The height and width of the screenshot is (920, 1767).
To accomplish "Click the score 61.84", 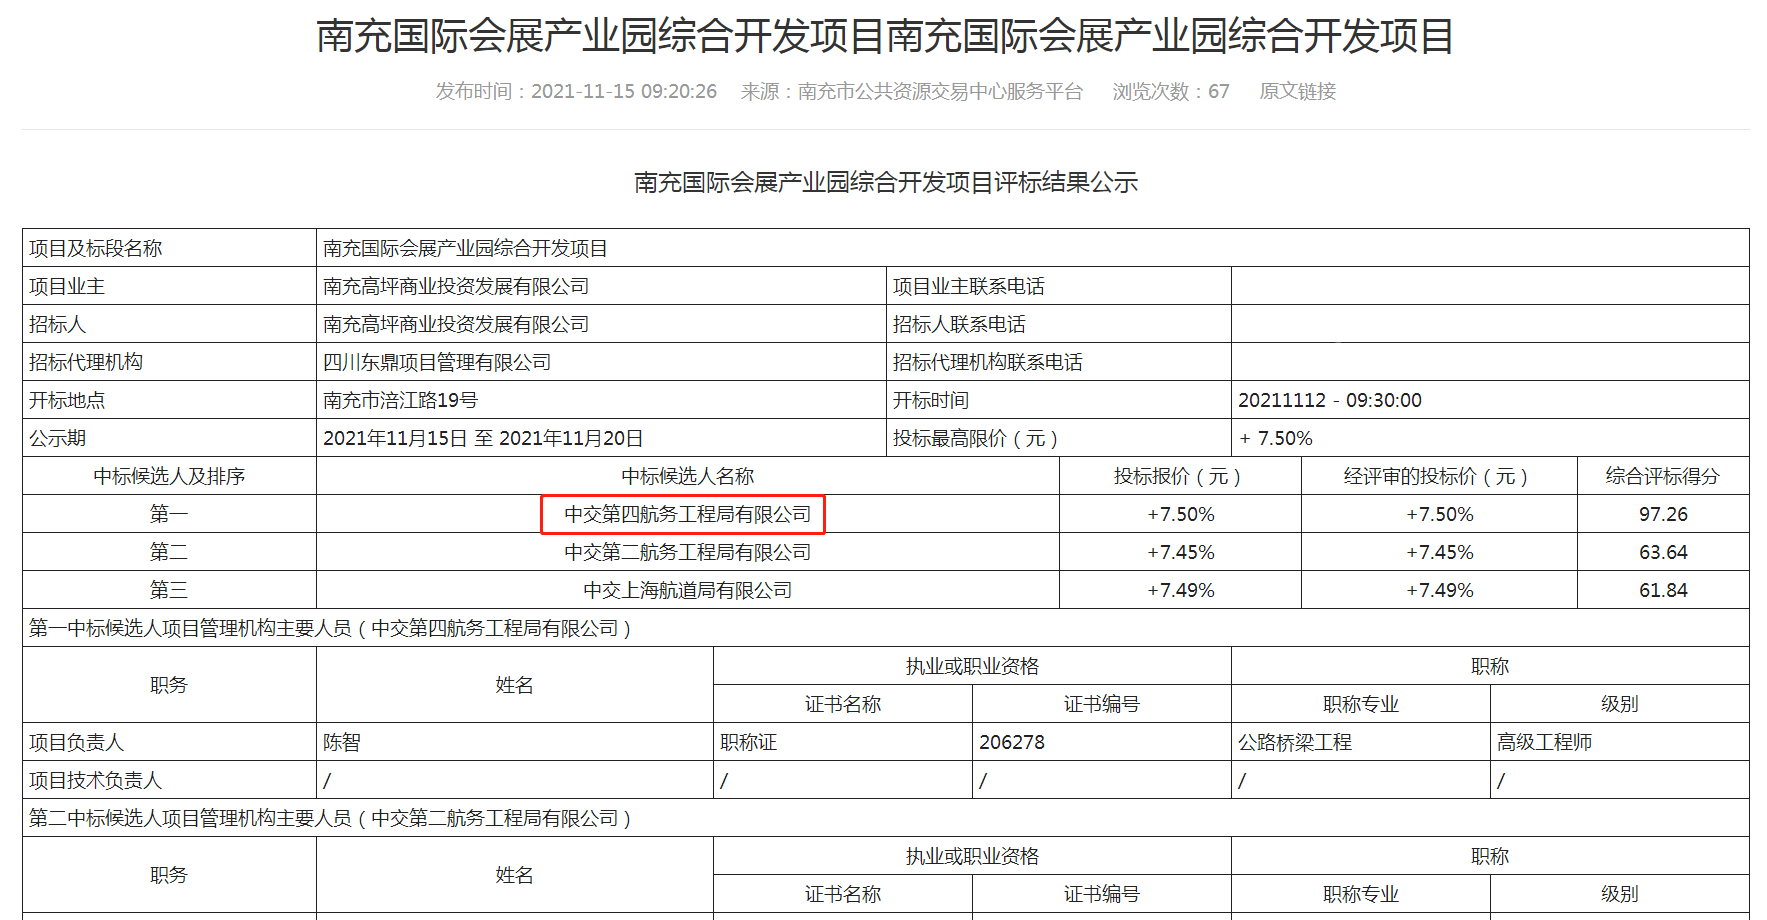I will tap(1663, 590).
